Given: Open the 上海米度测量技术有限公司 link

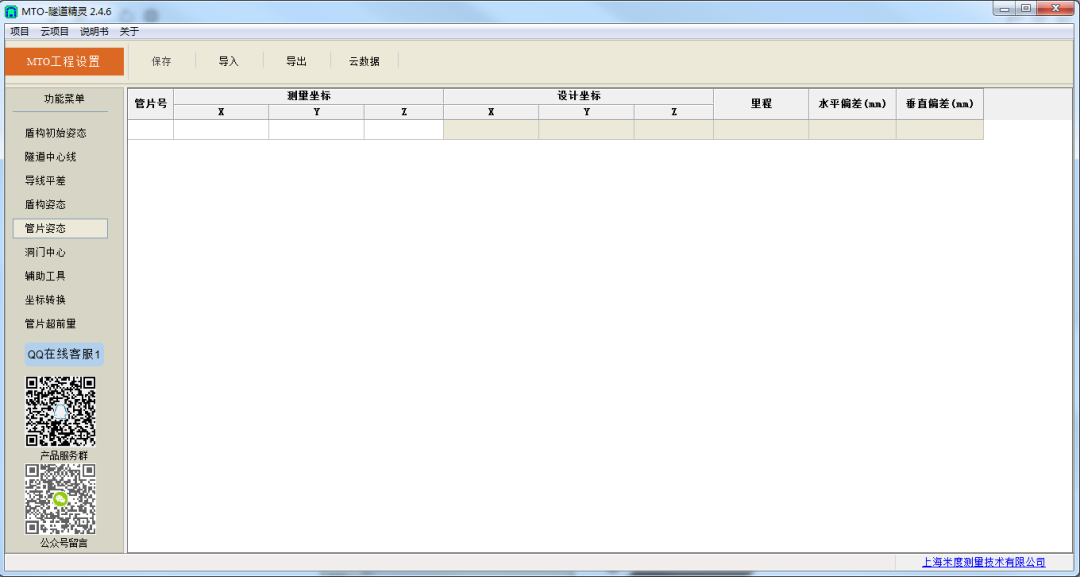Looking at the screenshot, I should (983, 563).
